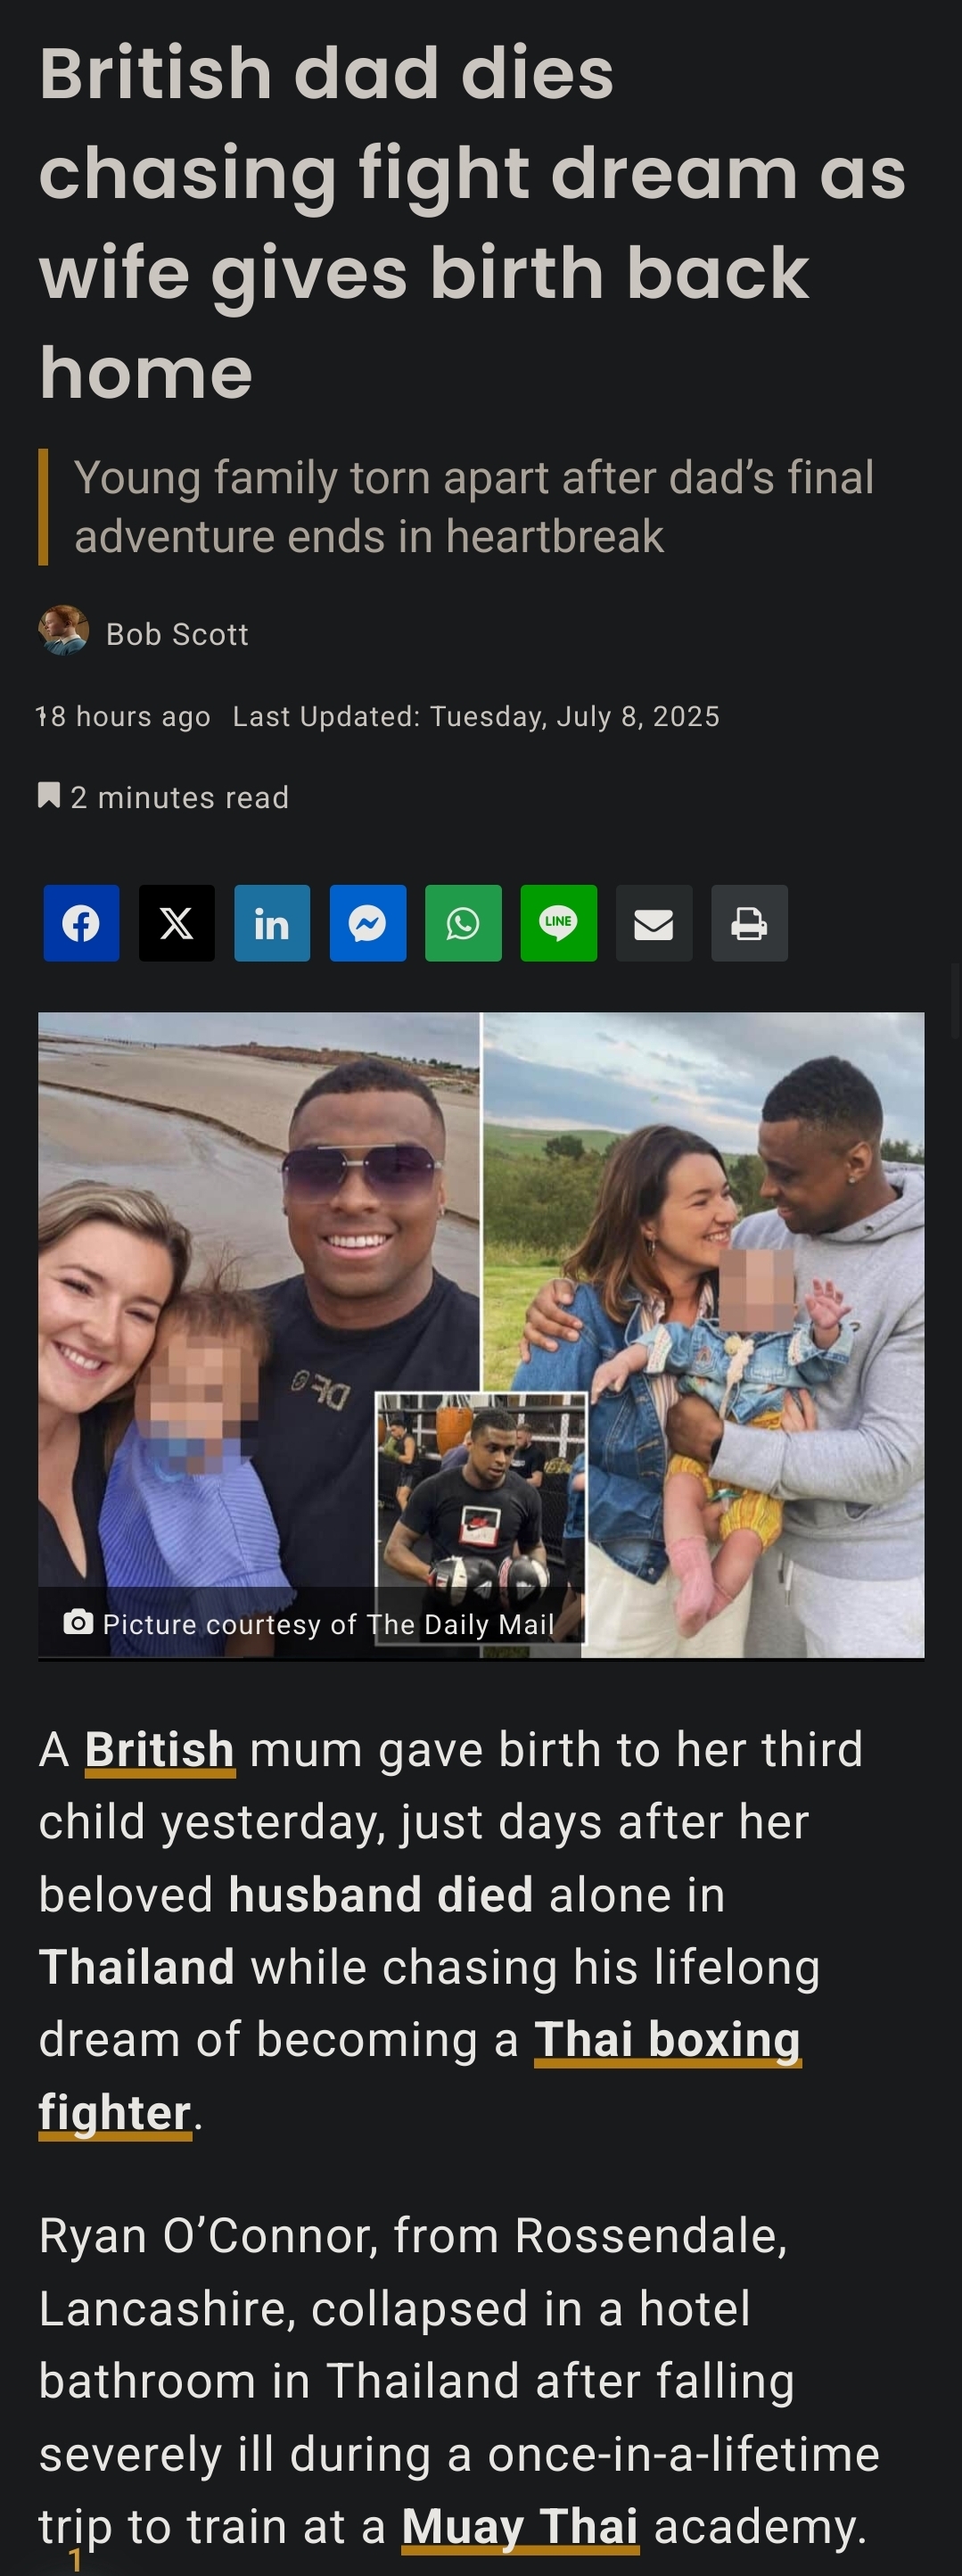Click the bookmark reading-time icon

49,796
